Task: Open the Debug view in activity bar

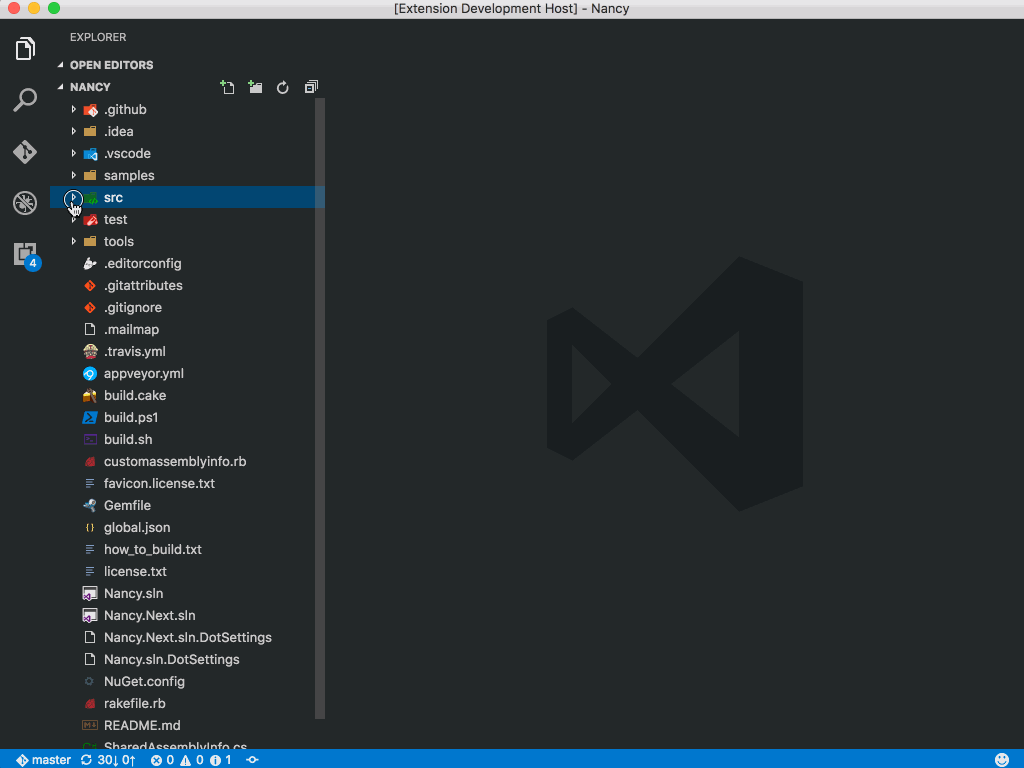Action: pos(25,203)
